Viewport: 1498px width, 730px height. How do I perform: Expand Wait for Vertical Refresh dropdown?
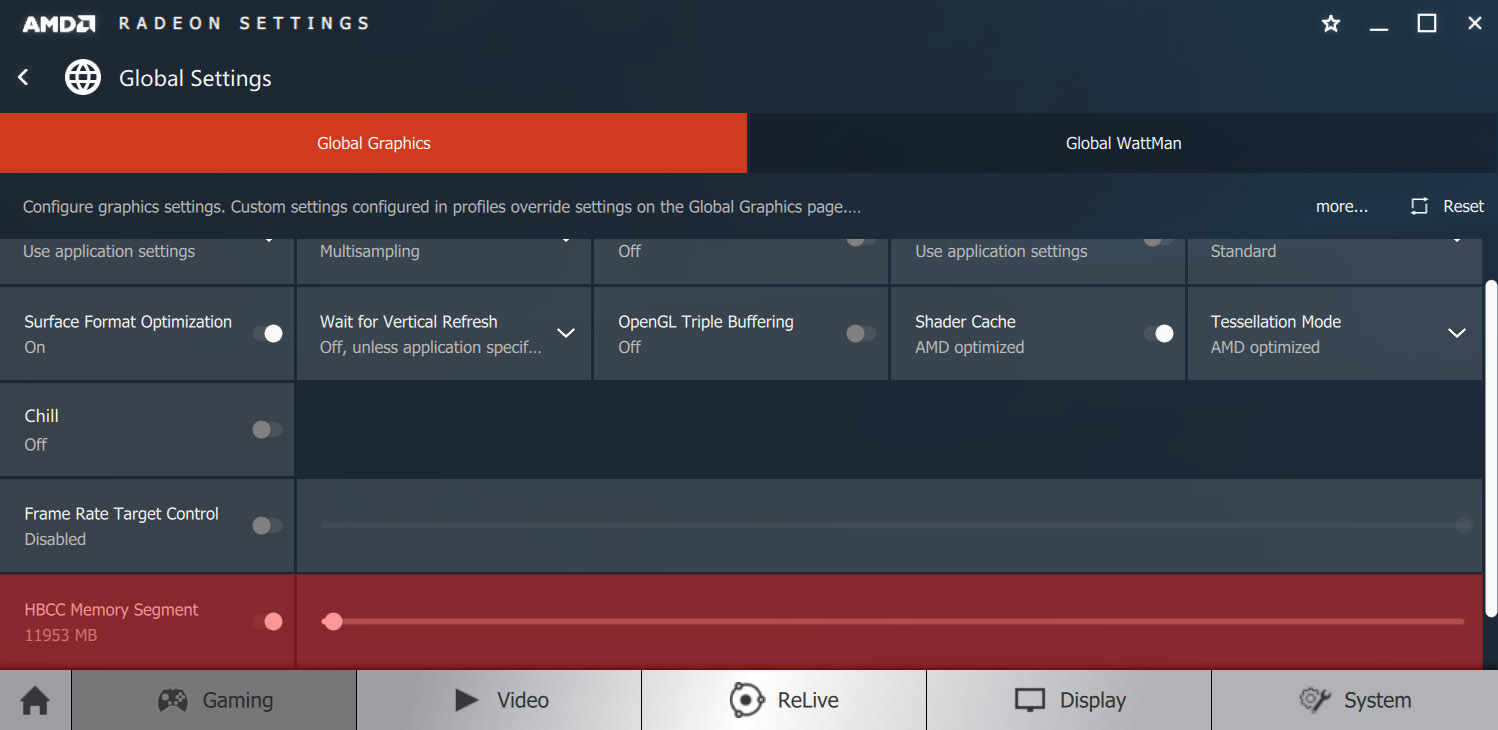click(566, 333)
